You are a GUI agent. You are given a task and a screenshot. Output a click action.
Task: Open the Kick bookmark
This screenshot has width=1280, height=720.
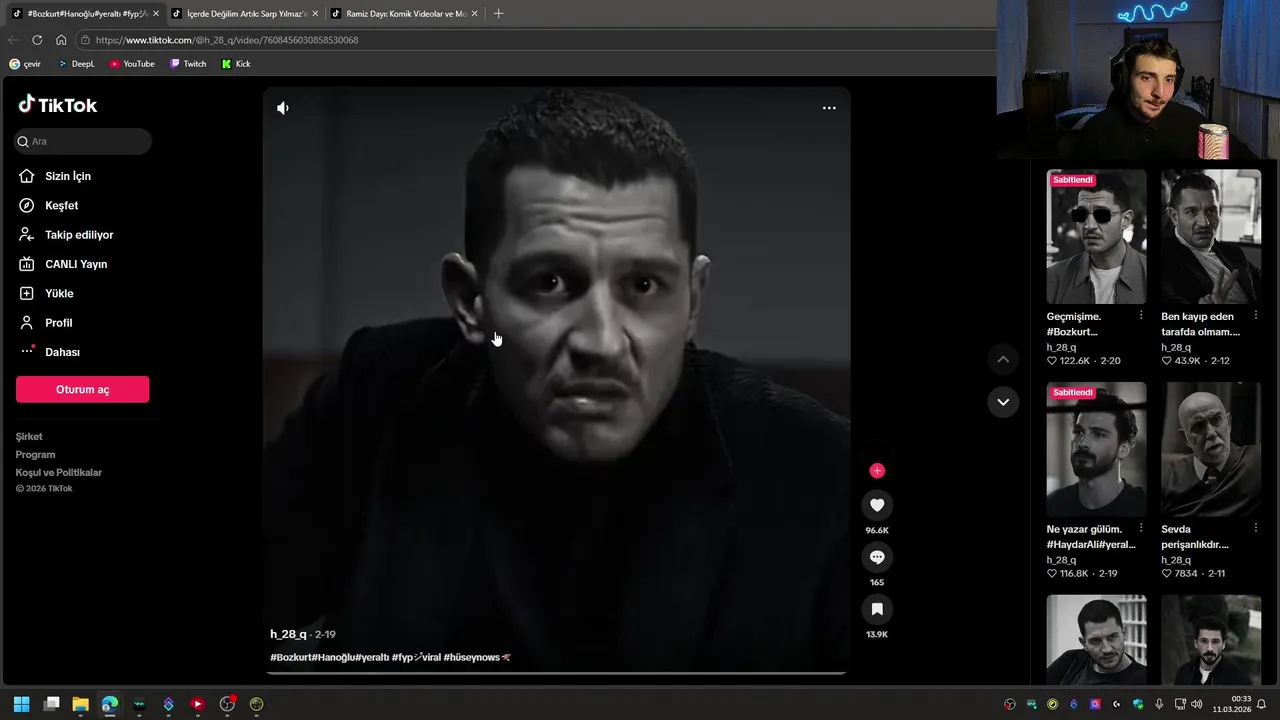[x=236, y=64]
